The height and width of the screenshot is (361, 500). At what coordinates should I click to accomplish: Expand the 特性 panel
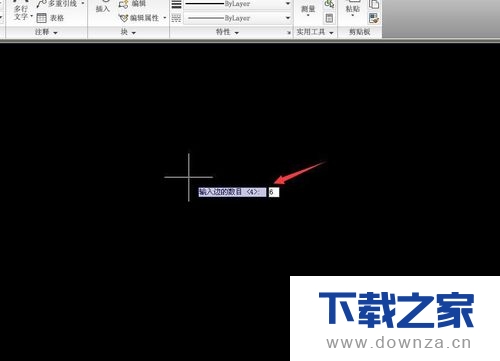227,32
